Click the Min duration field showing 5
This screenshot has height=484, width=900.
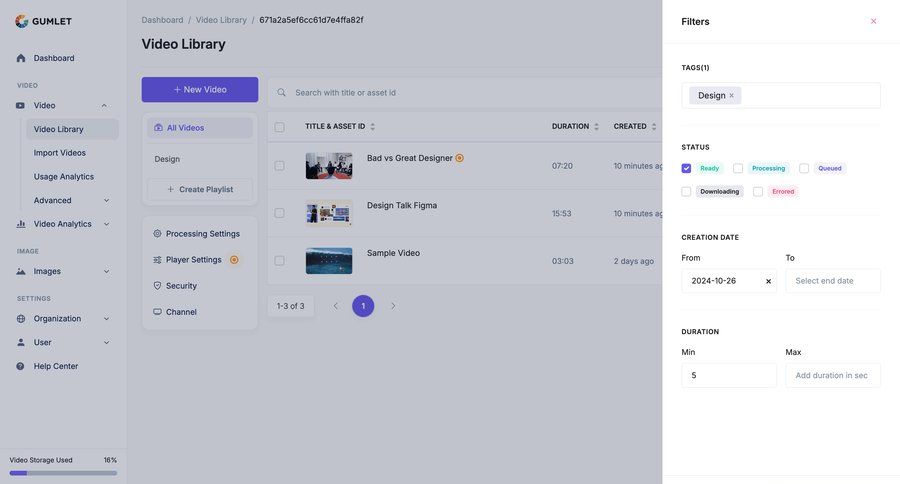[729, 375]
